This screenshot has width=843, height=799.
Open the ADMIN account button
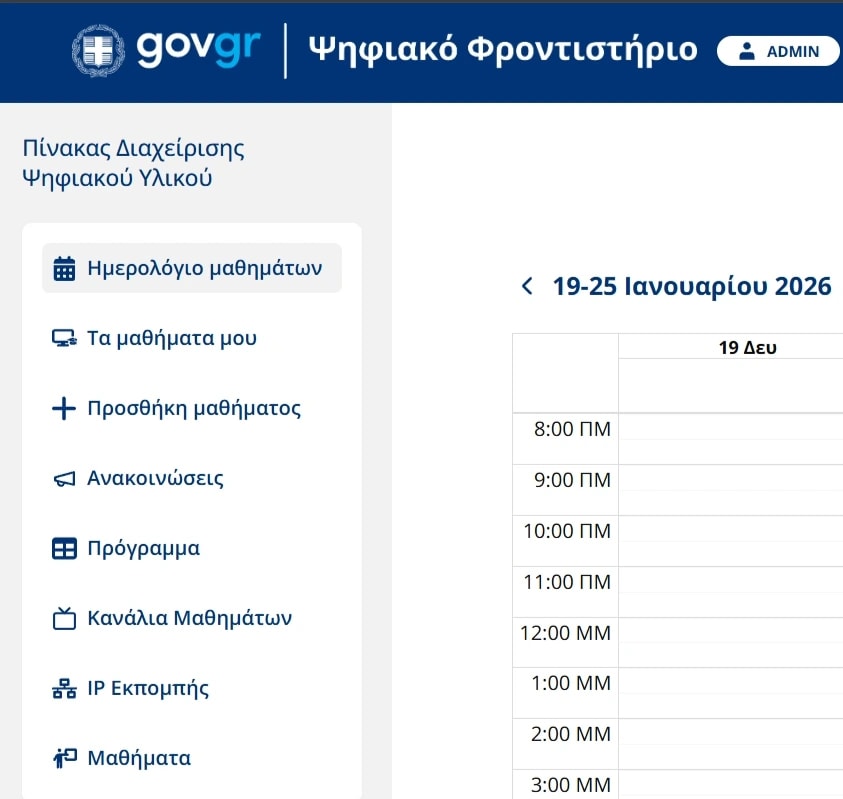(779, 51)
